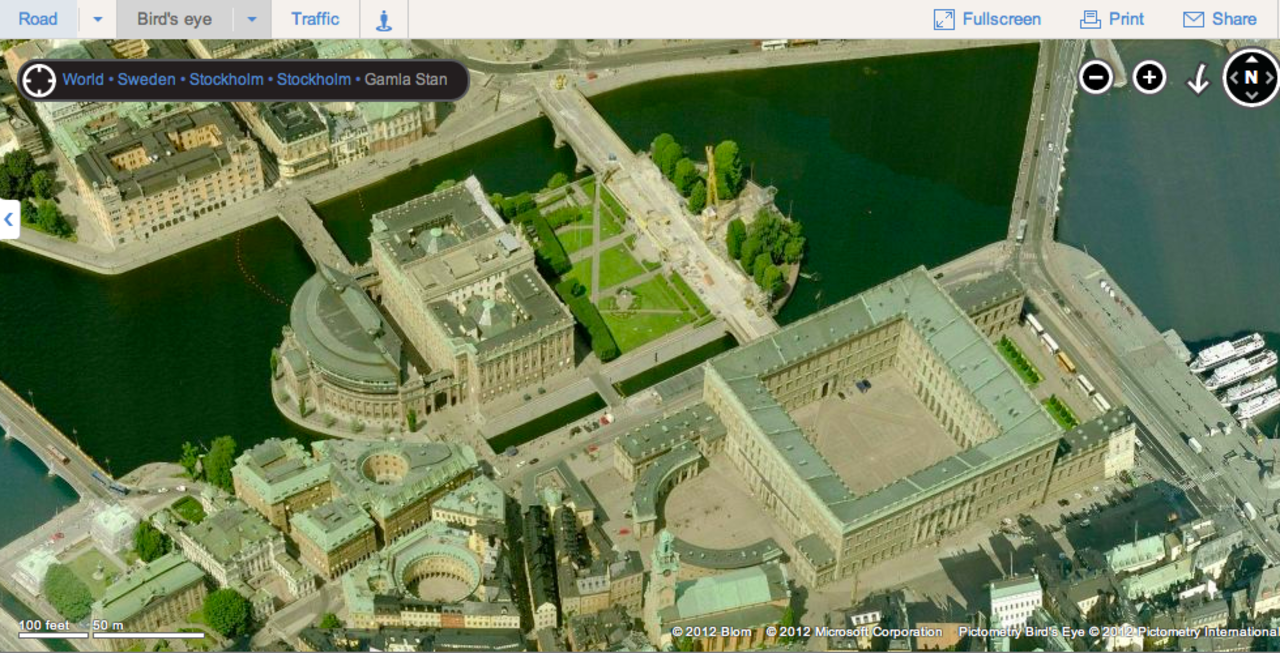Click the view rotation arrow icon

coord(1198,78)
